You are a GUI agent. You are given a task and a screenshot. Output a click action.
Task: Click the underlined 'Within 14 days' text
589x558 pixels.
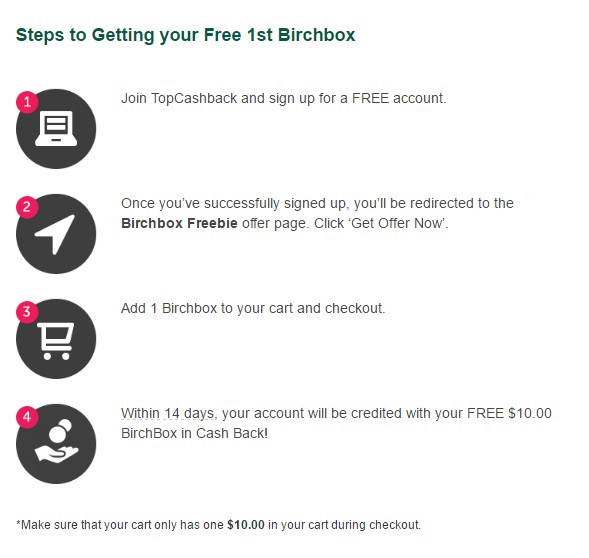click(x=168, y=413)
